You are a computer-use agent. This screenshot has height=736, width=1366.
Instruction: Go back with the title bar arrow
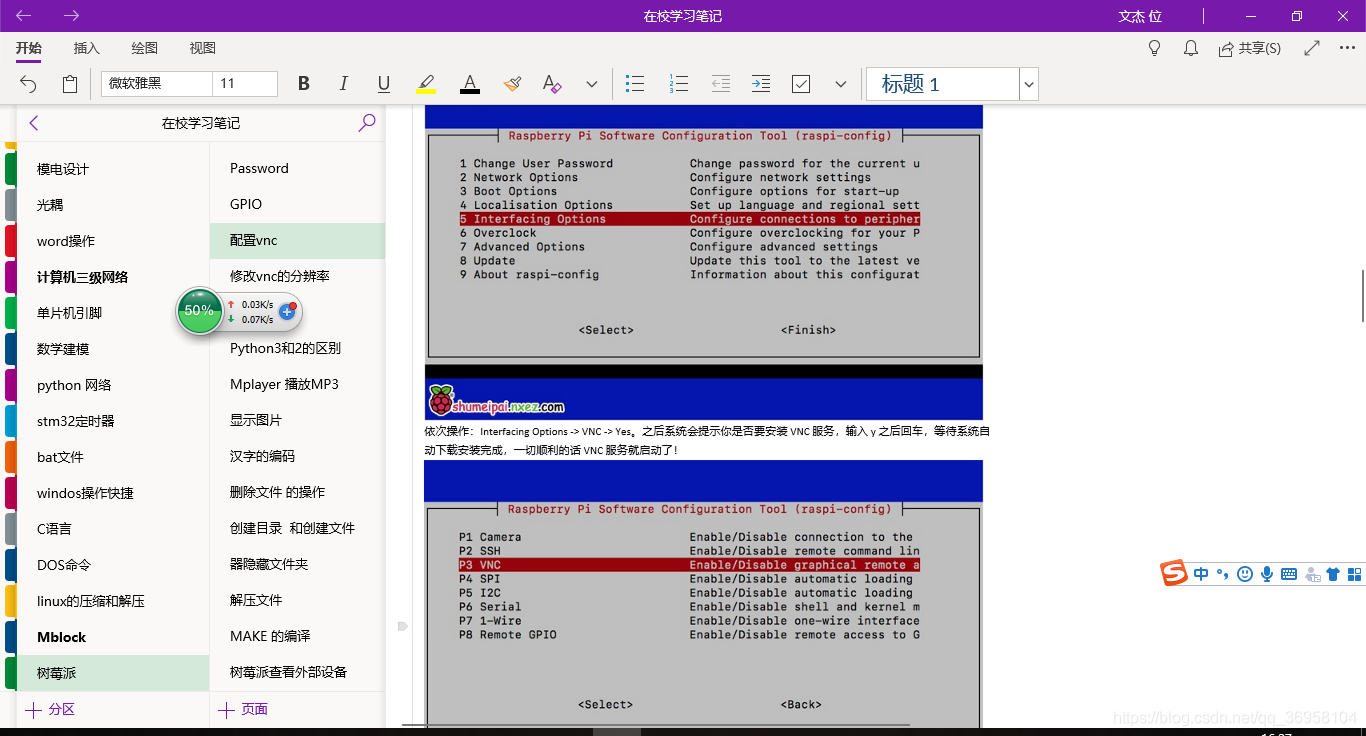tap(24, 16)
